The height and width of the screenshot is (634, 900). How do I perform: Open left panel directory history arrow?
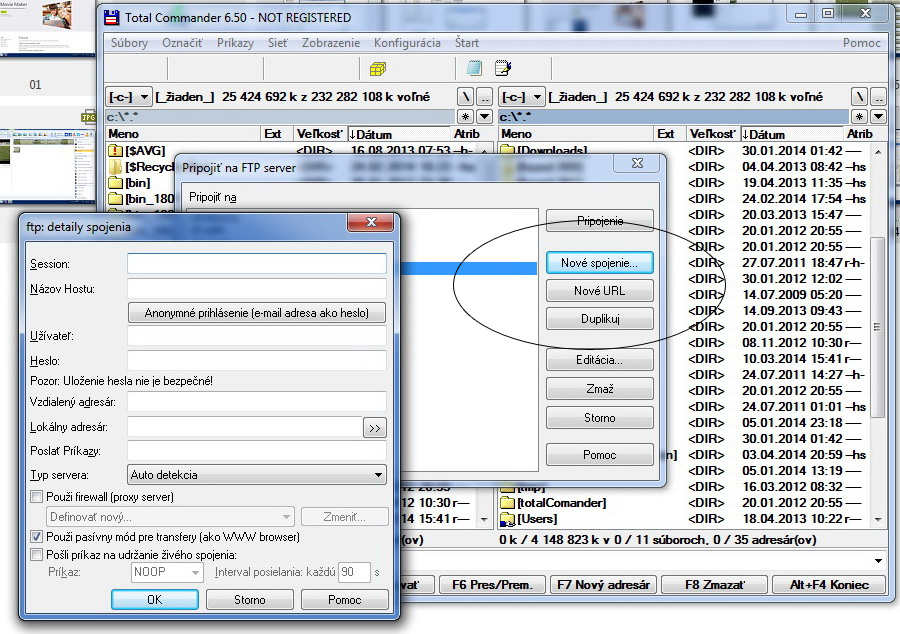point(485,117)
